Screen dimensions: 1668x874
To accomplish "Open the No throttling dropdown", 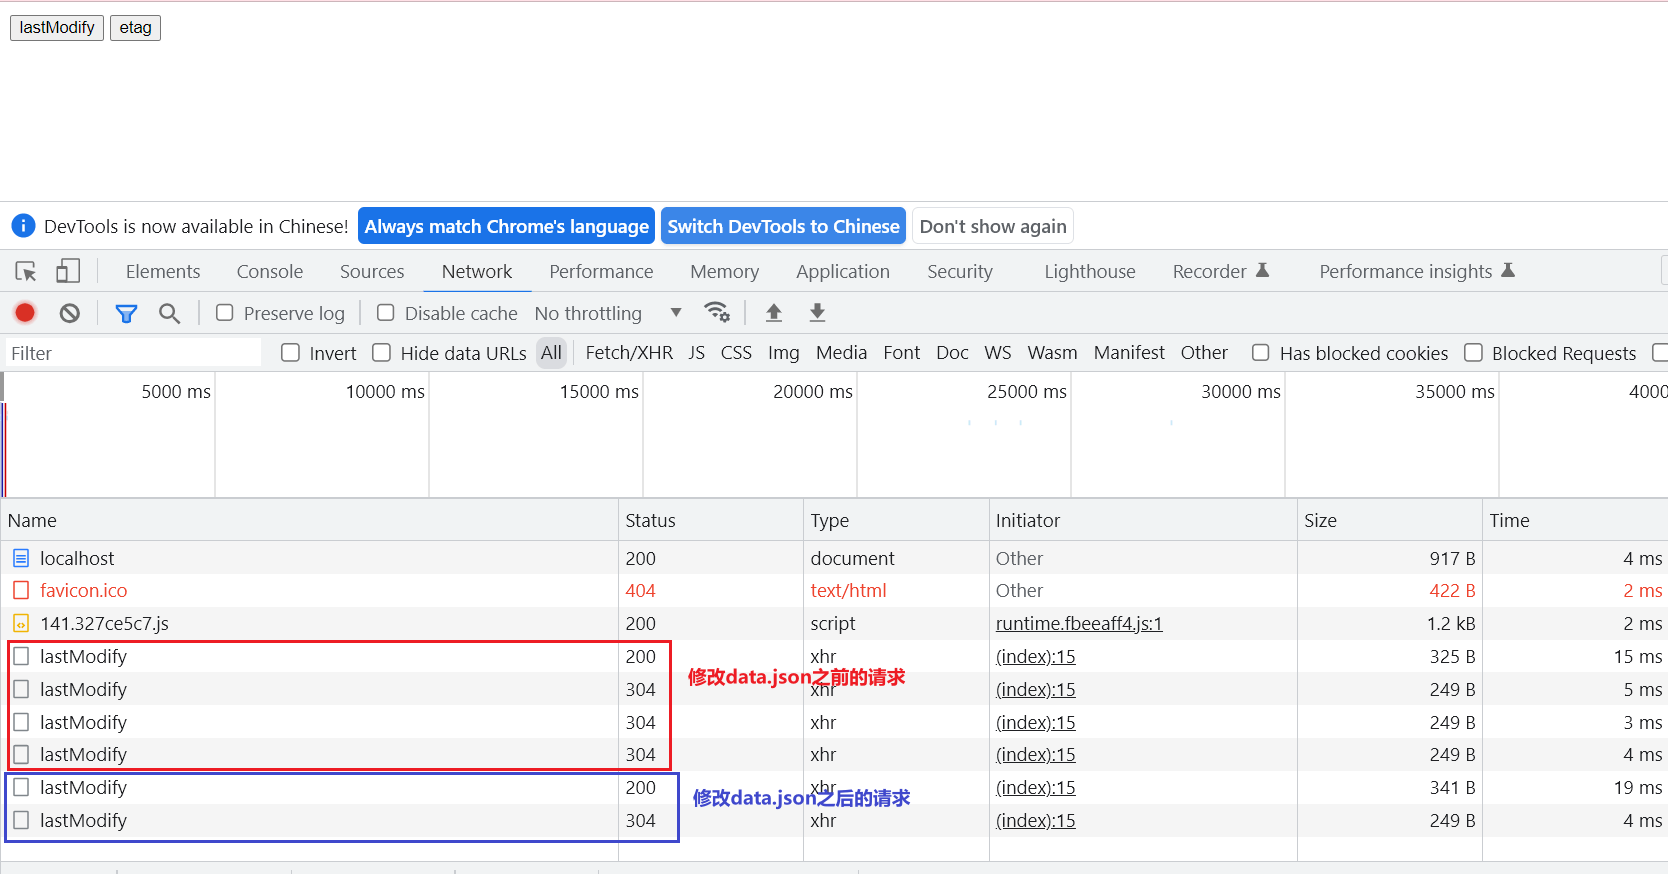I will pyautogui.click(x=608, y=313).
